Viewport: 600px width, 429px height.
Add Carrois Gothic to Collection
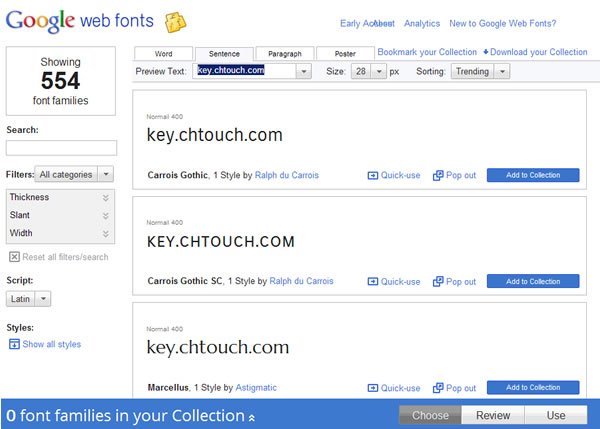pyautogui.click(x=532, y=175)
